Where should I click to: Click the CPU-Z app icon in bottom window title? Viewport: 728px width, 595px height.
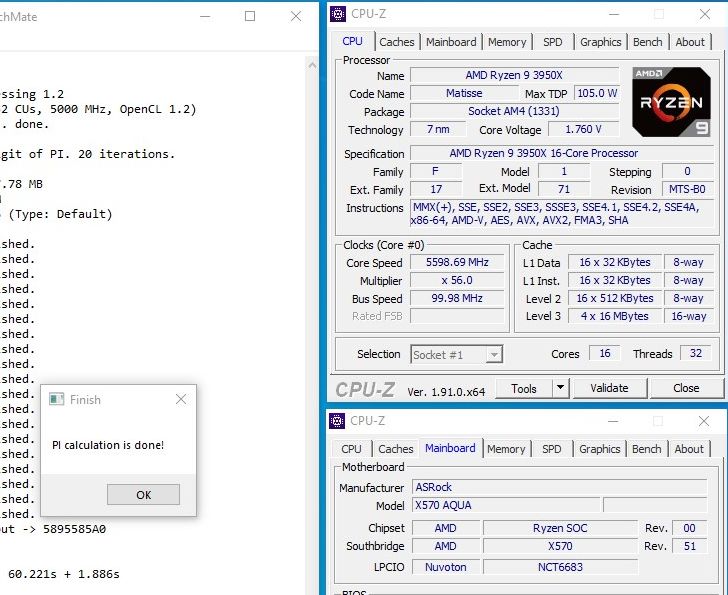pyautogui.click(x=337, y=421)
